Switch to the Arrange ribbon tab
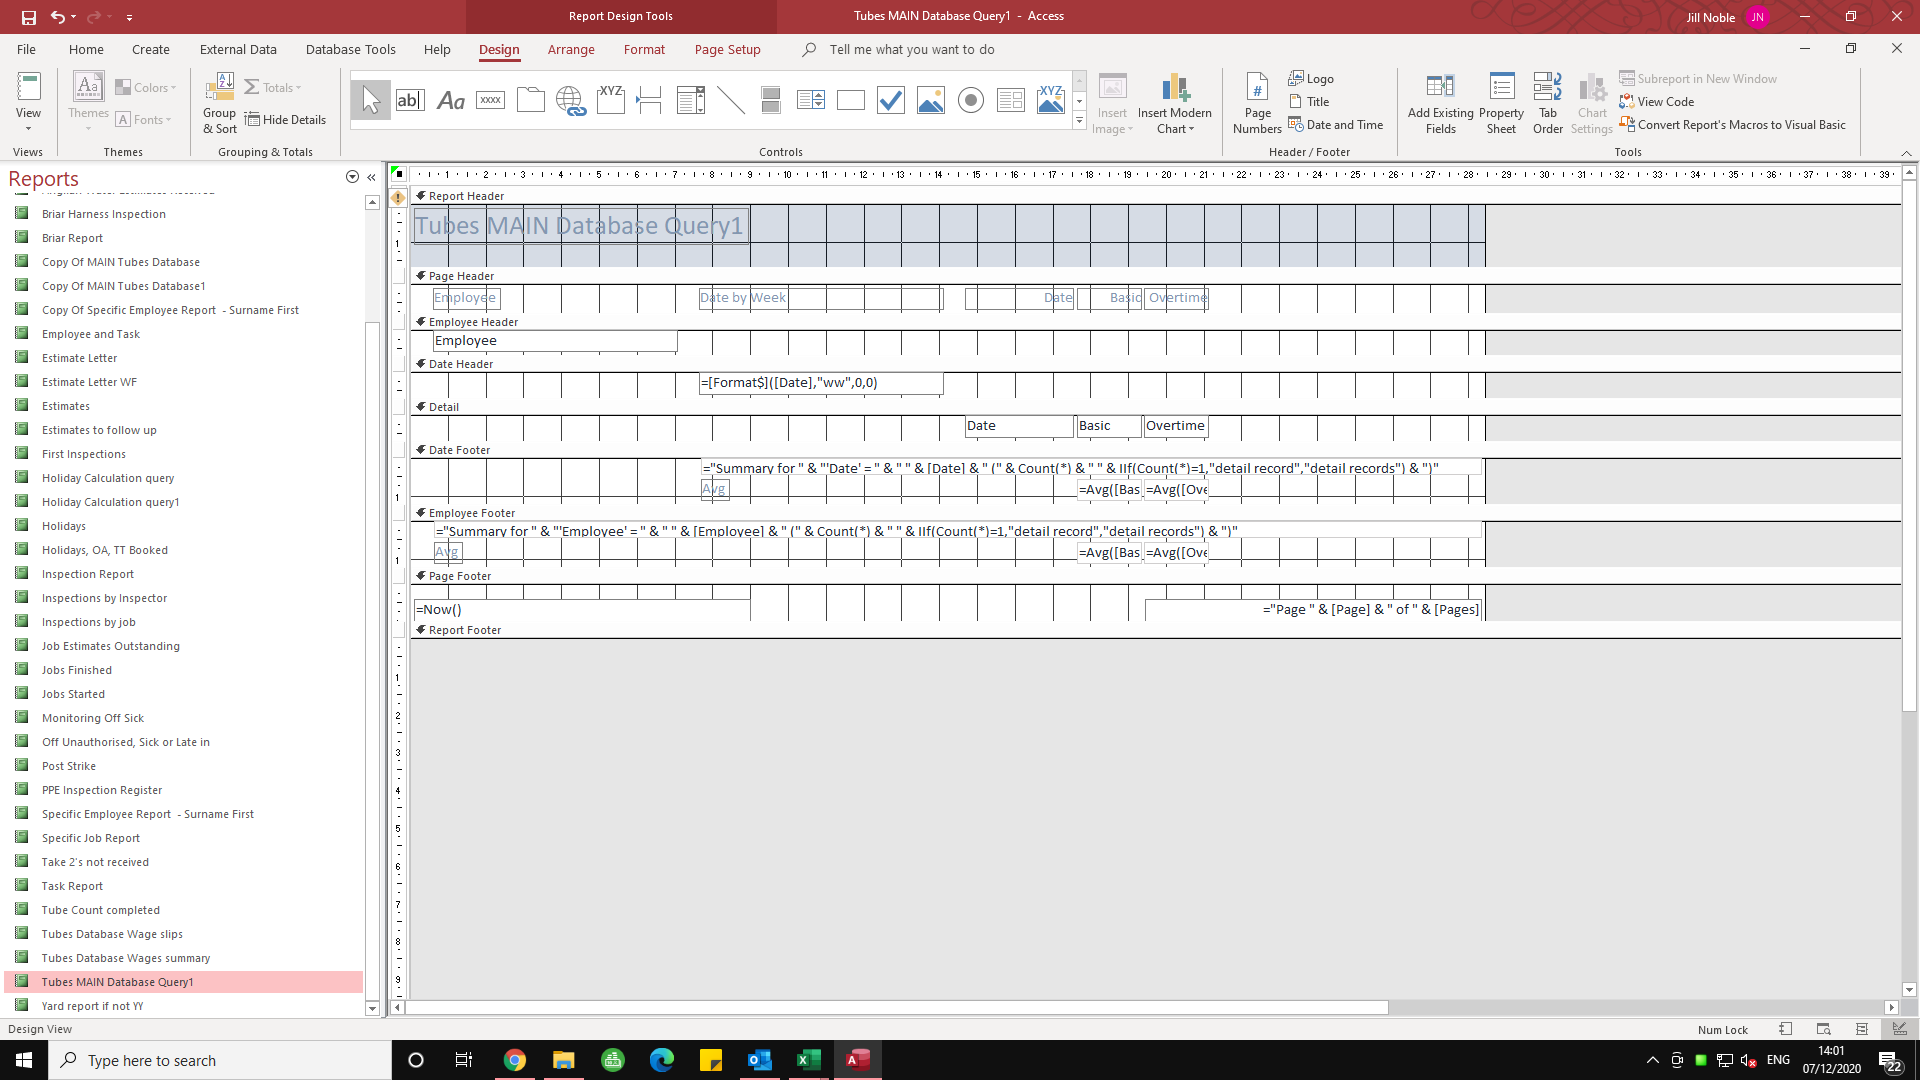 coord(571,50)
